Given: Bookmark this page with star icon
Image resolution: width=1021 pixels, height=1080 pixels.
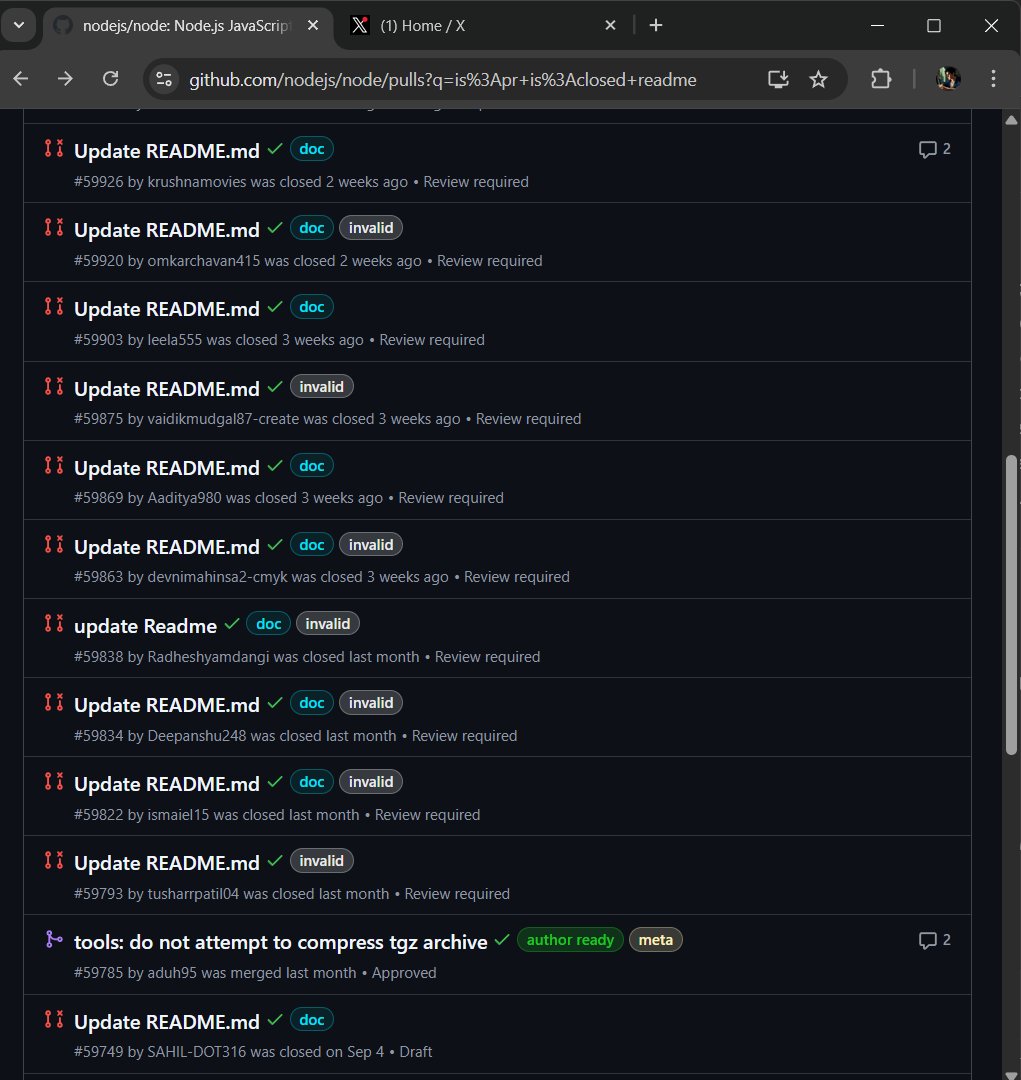Looking at the screenshot, I should click(x=818, y=79).
